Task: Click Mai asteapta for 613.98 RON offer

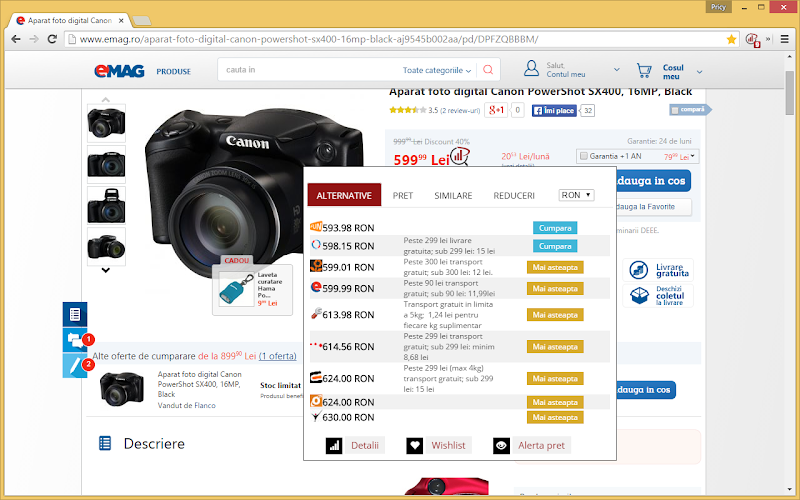Action: (555, 315)
